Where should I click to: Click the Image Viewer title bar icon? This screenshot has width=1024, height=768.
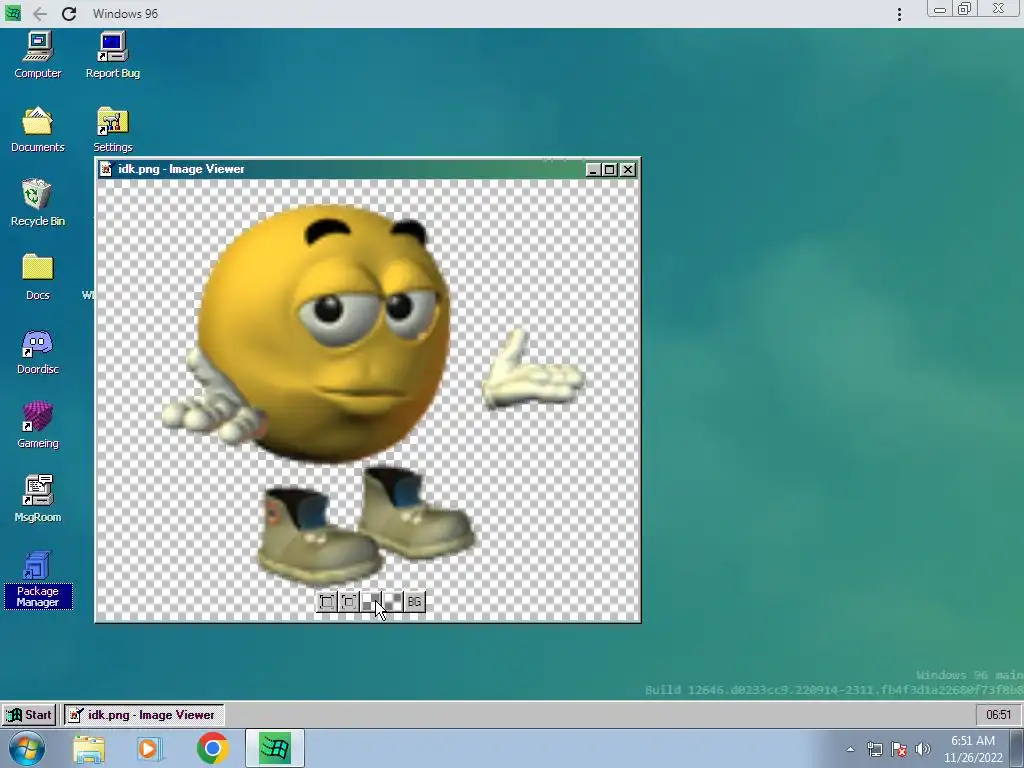pyautogui.click(x=106, y=169)
